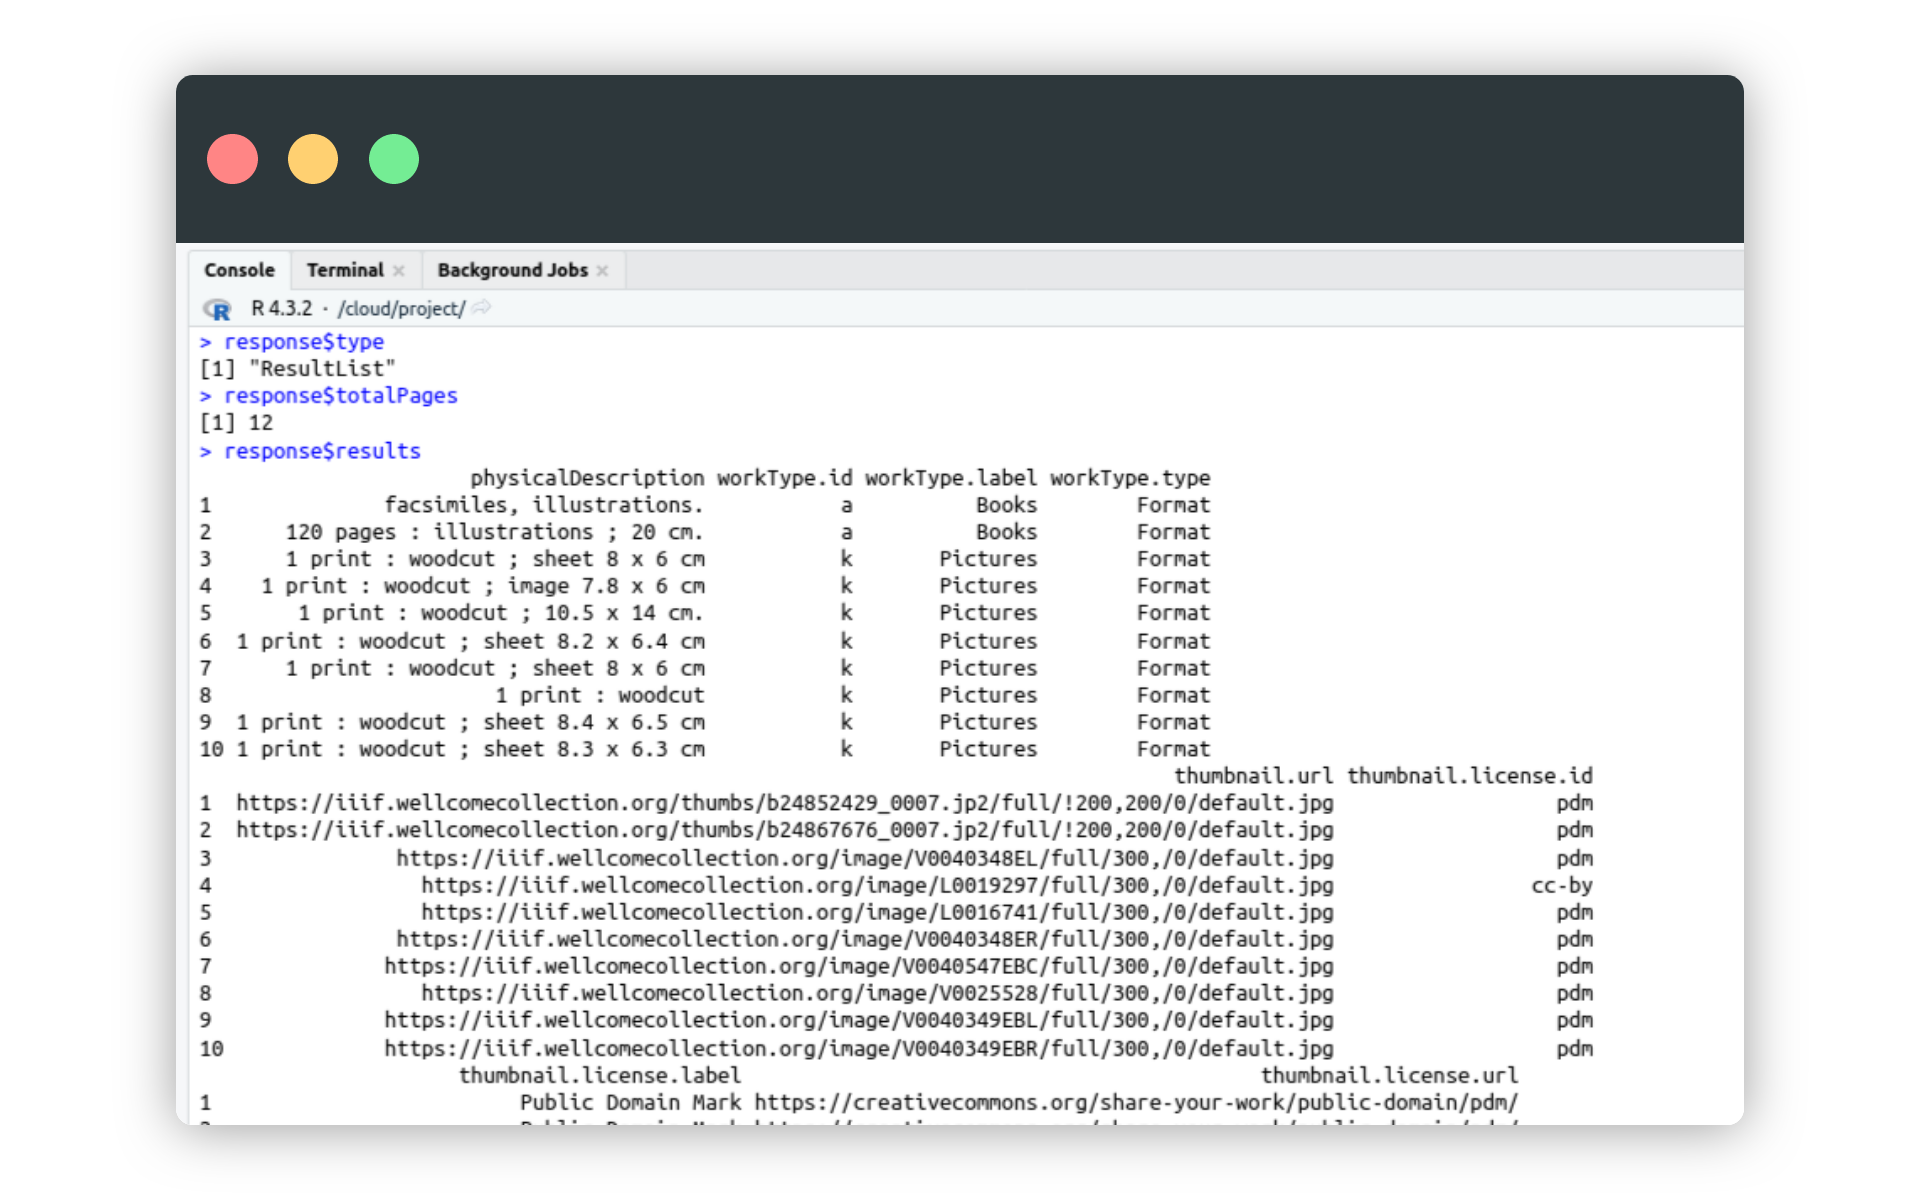Click the creativecommons.org public-domain URL
Viewport: 1920px width, 1200px height.
[1136, 1103]
